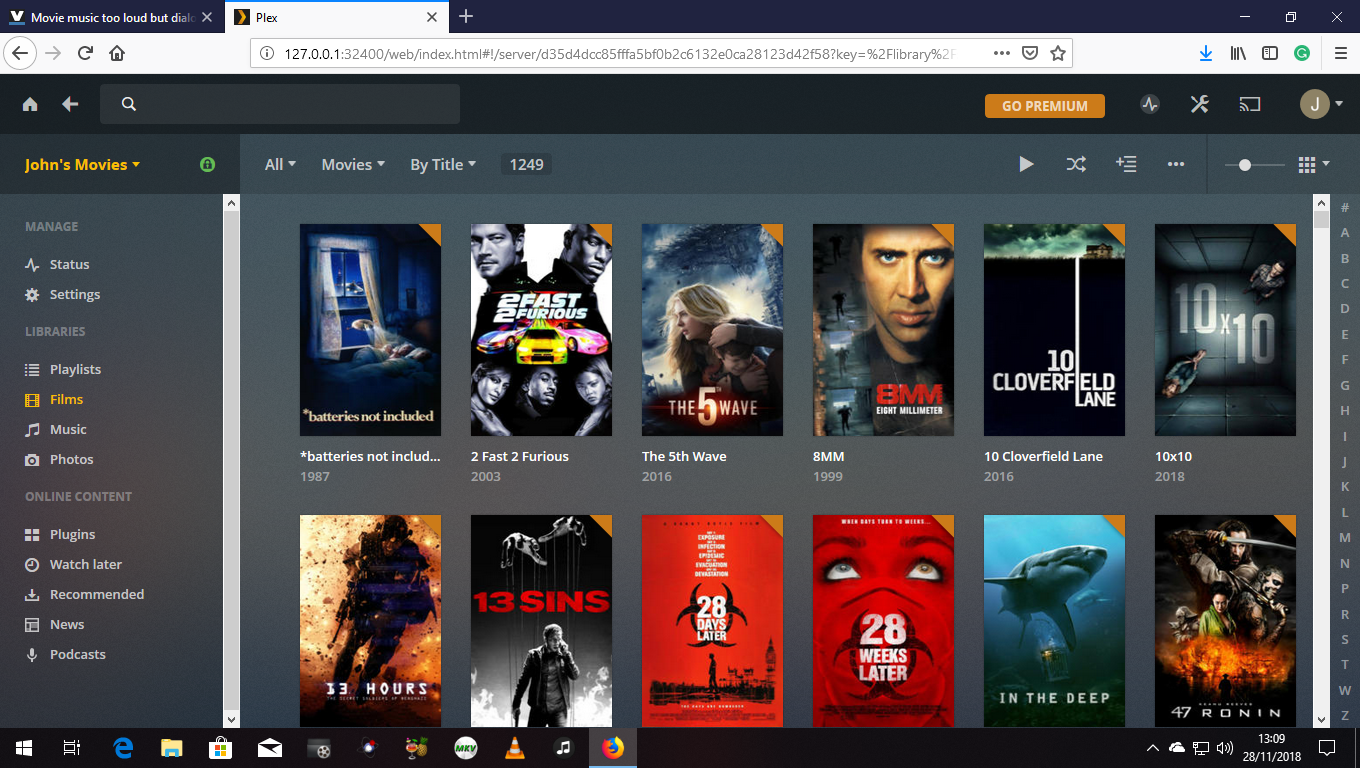Bookmark this page with the star
The width and height of the screenshot is (1360, 768).
point(1057,53)
